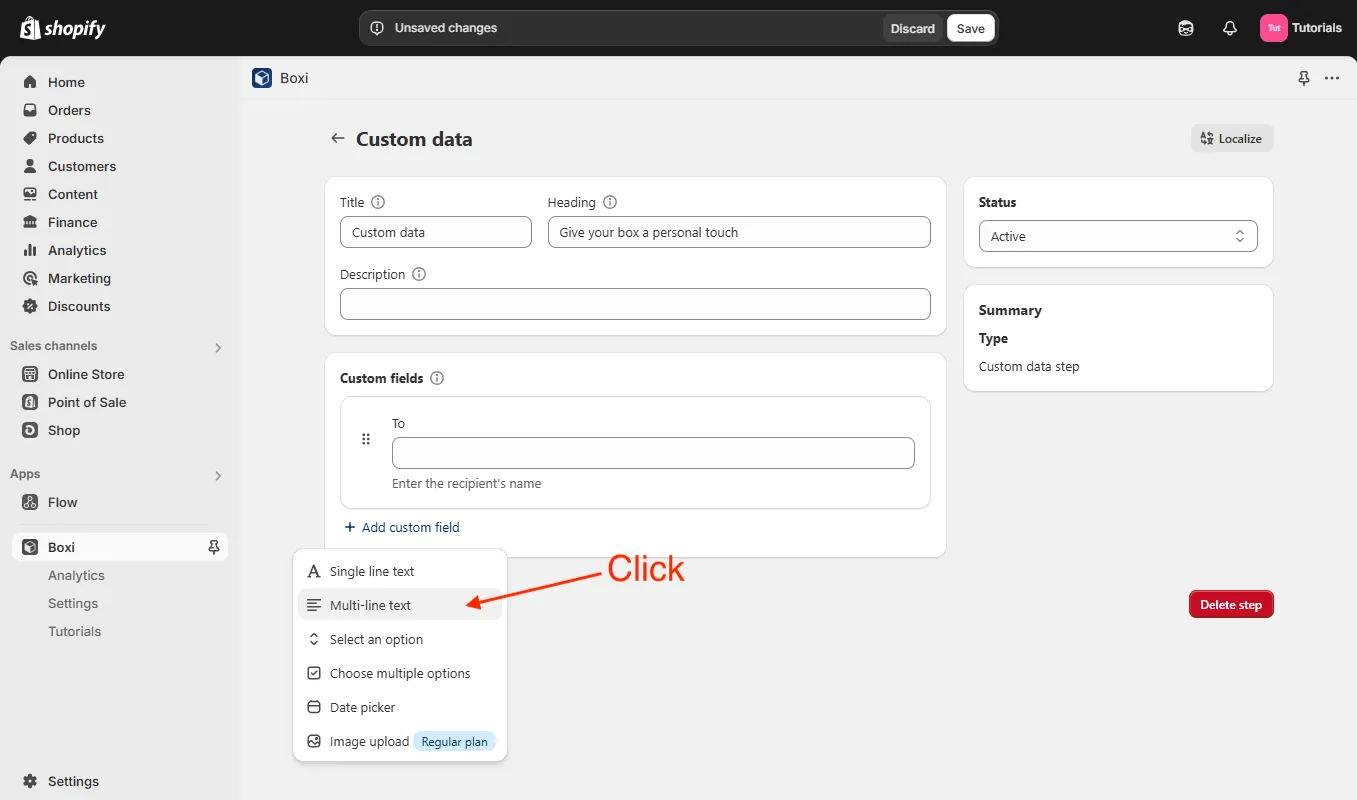1357x800 pixels.
Task: Click into the Description input field
Action: coord(635,304)
